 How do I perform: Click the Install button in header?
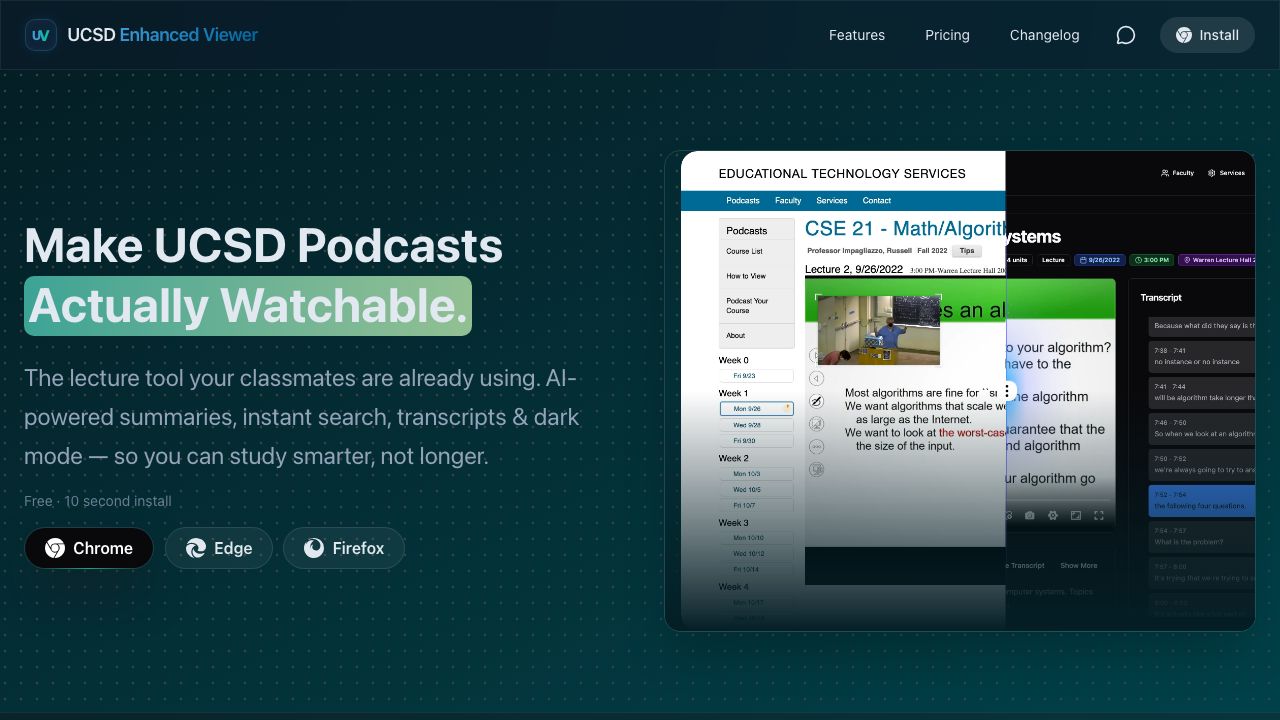coord(1206,35)
